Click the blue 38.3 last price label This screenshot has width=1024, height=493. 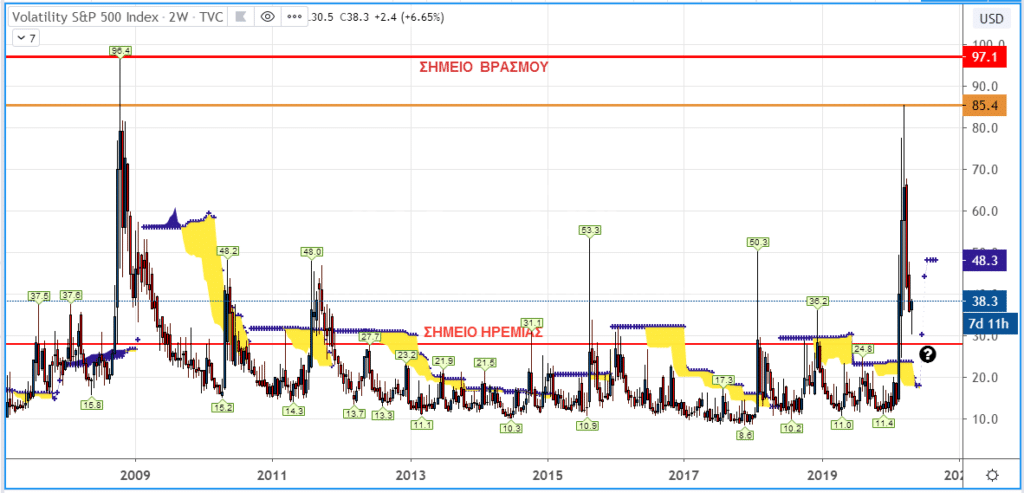tap(984, 301)
